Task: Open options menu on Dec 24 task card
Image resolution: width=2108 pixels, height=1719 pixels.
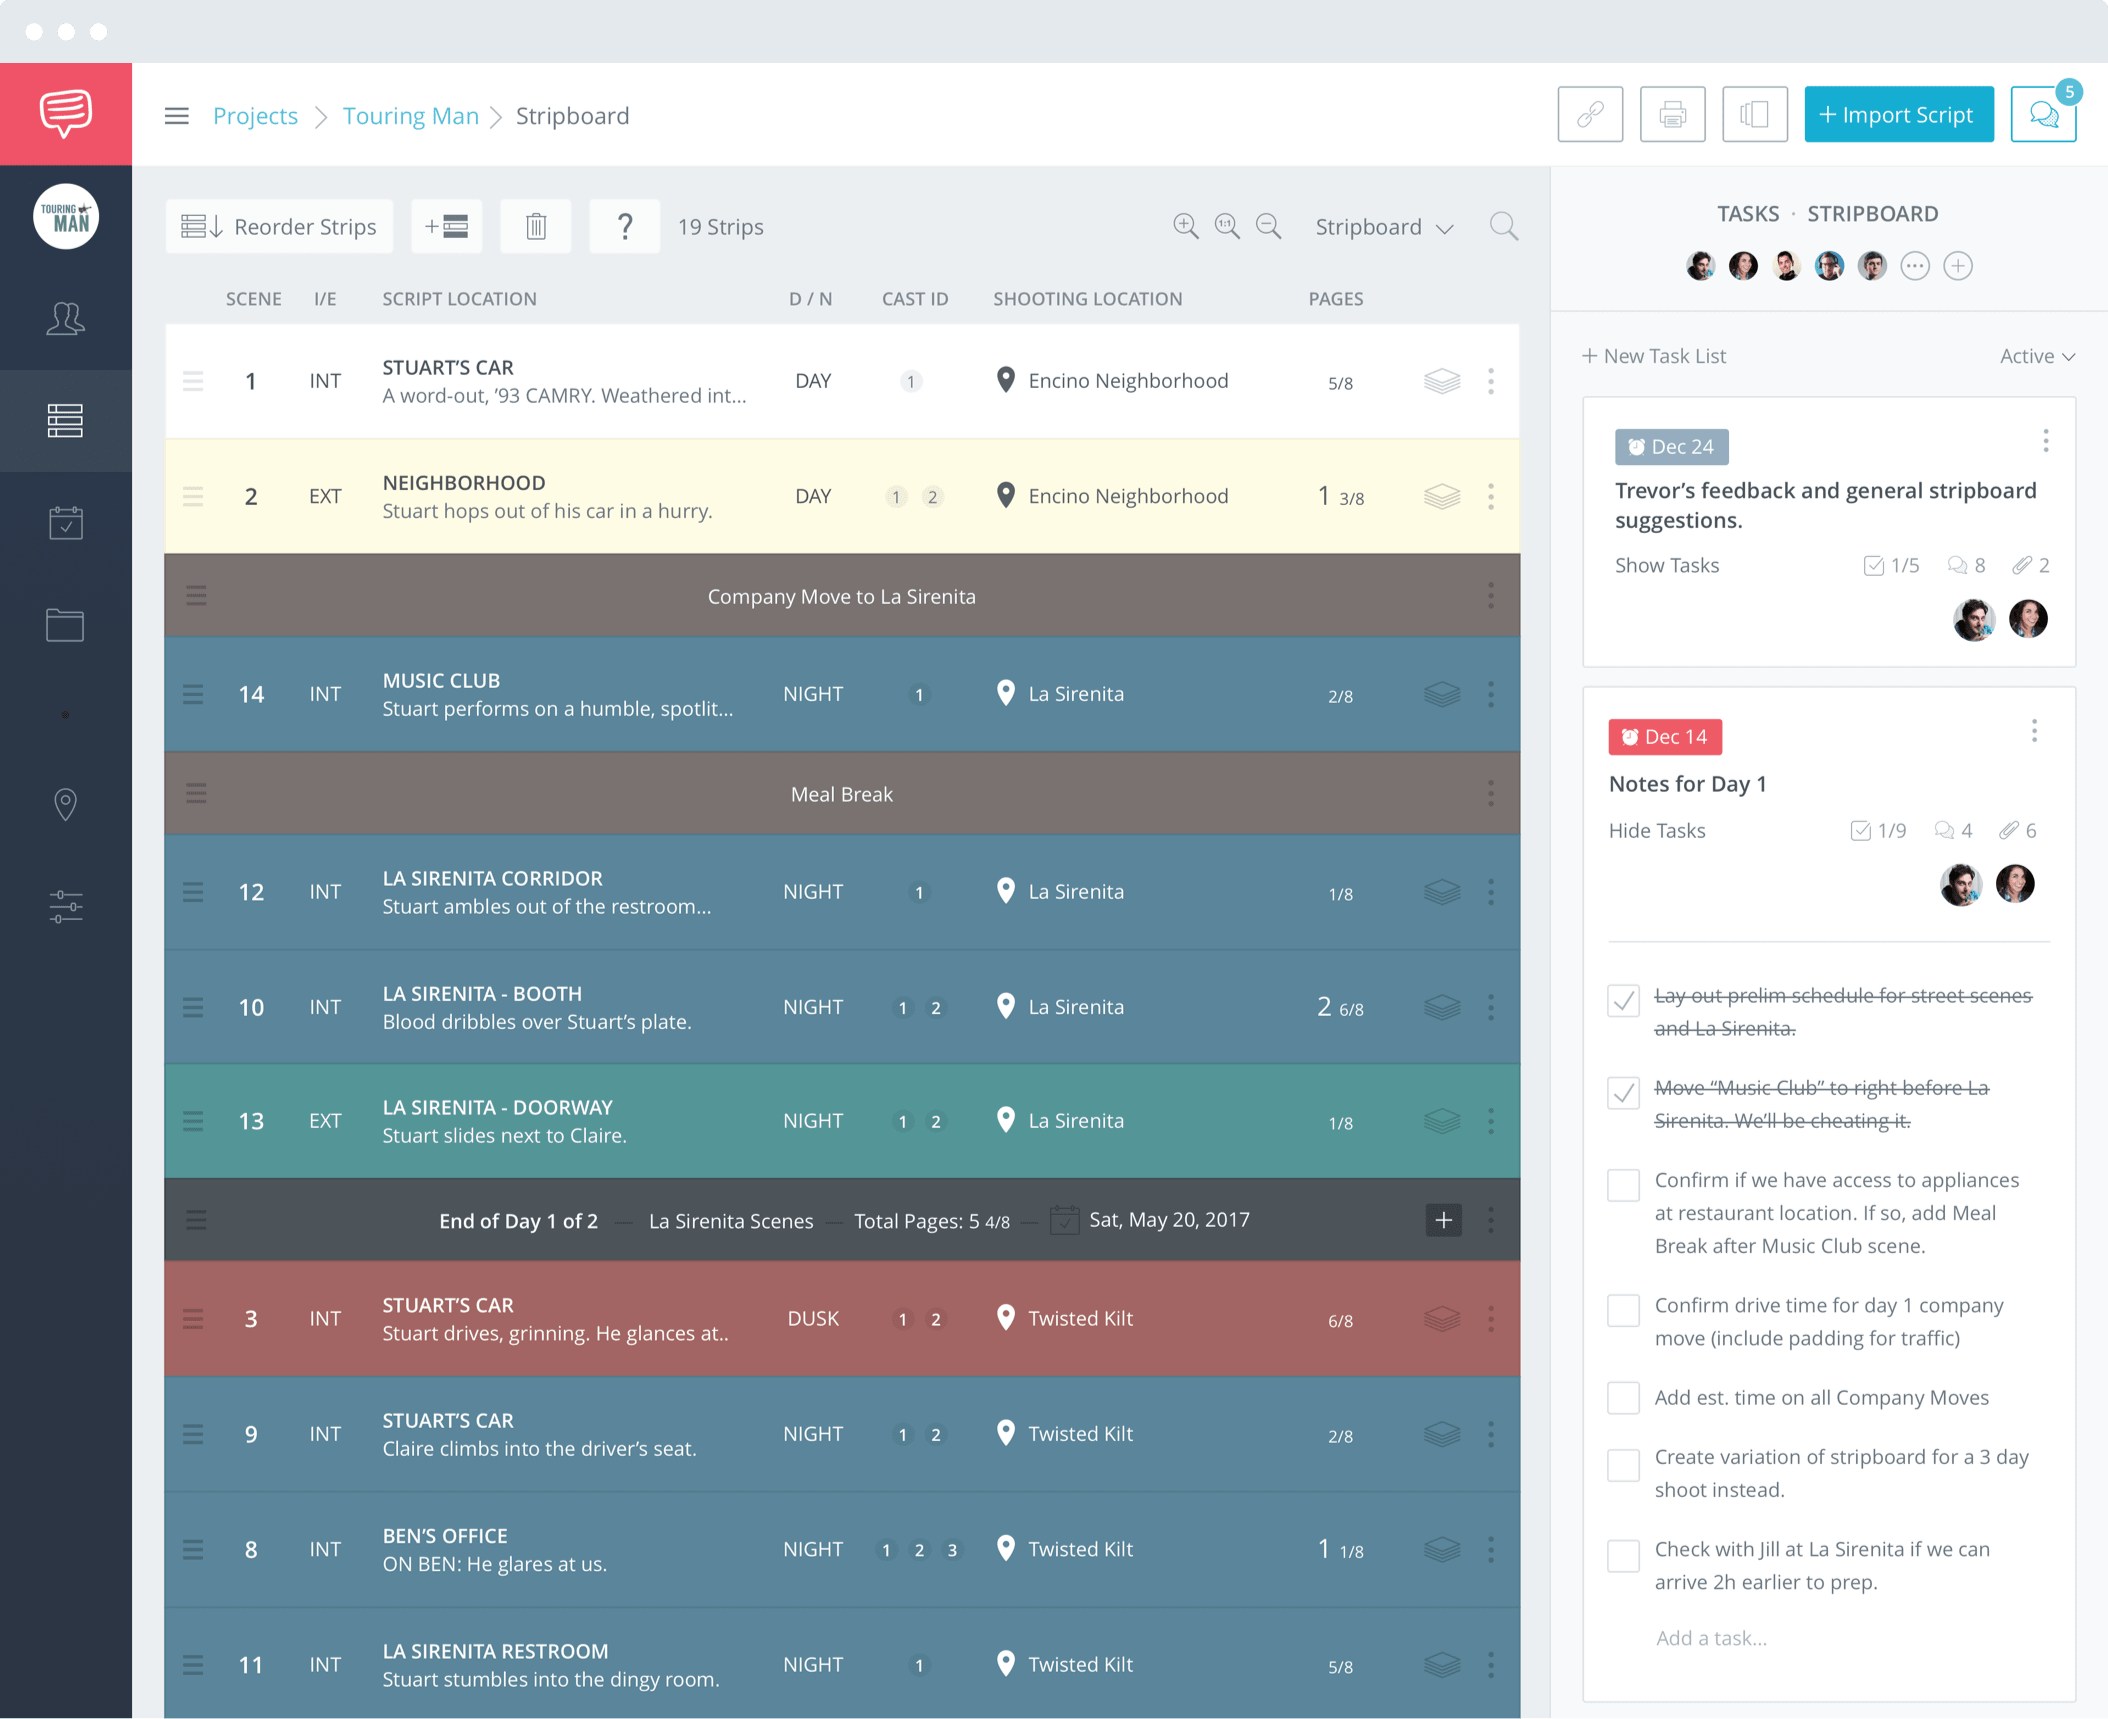Action: [2046, 441]
